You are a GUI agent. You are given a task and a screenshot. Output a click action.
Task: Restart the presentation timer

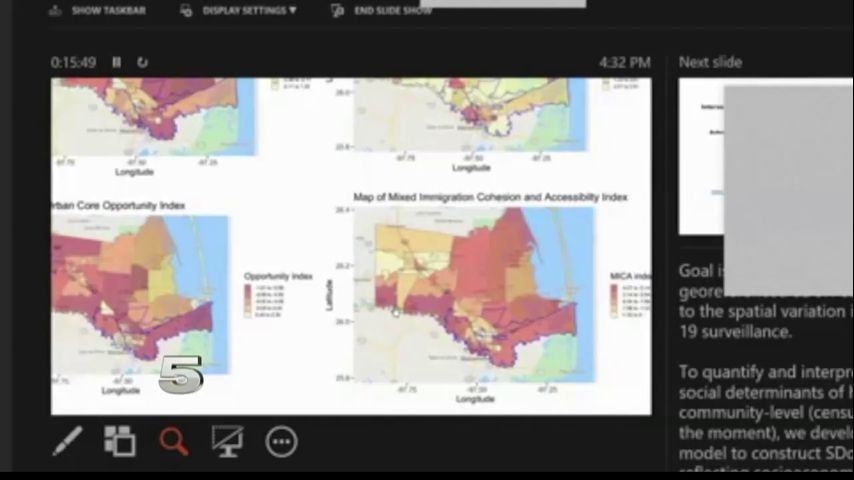click(x=142, y=62)
